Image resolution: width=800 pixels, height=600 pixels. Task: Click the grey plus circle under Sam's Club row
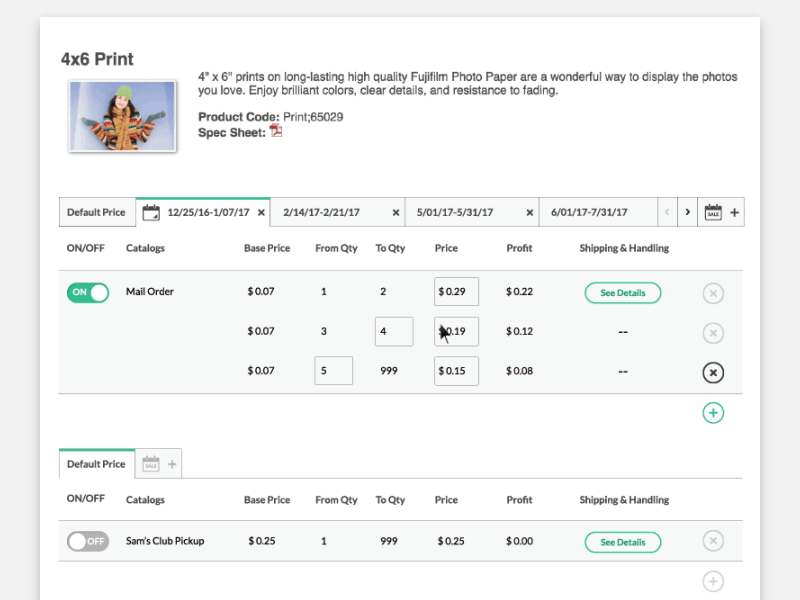(x=713, y=581)
